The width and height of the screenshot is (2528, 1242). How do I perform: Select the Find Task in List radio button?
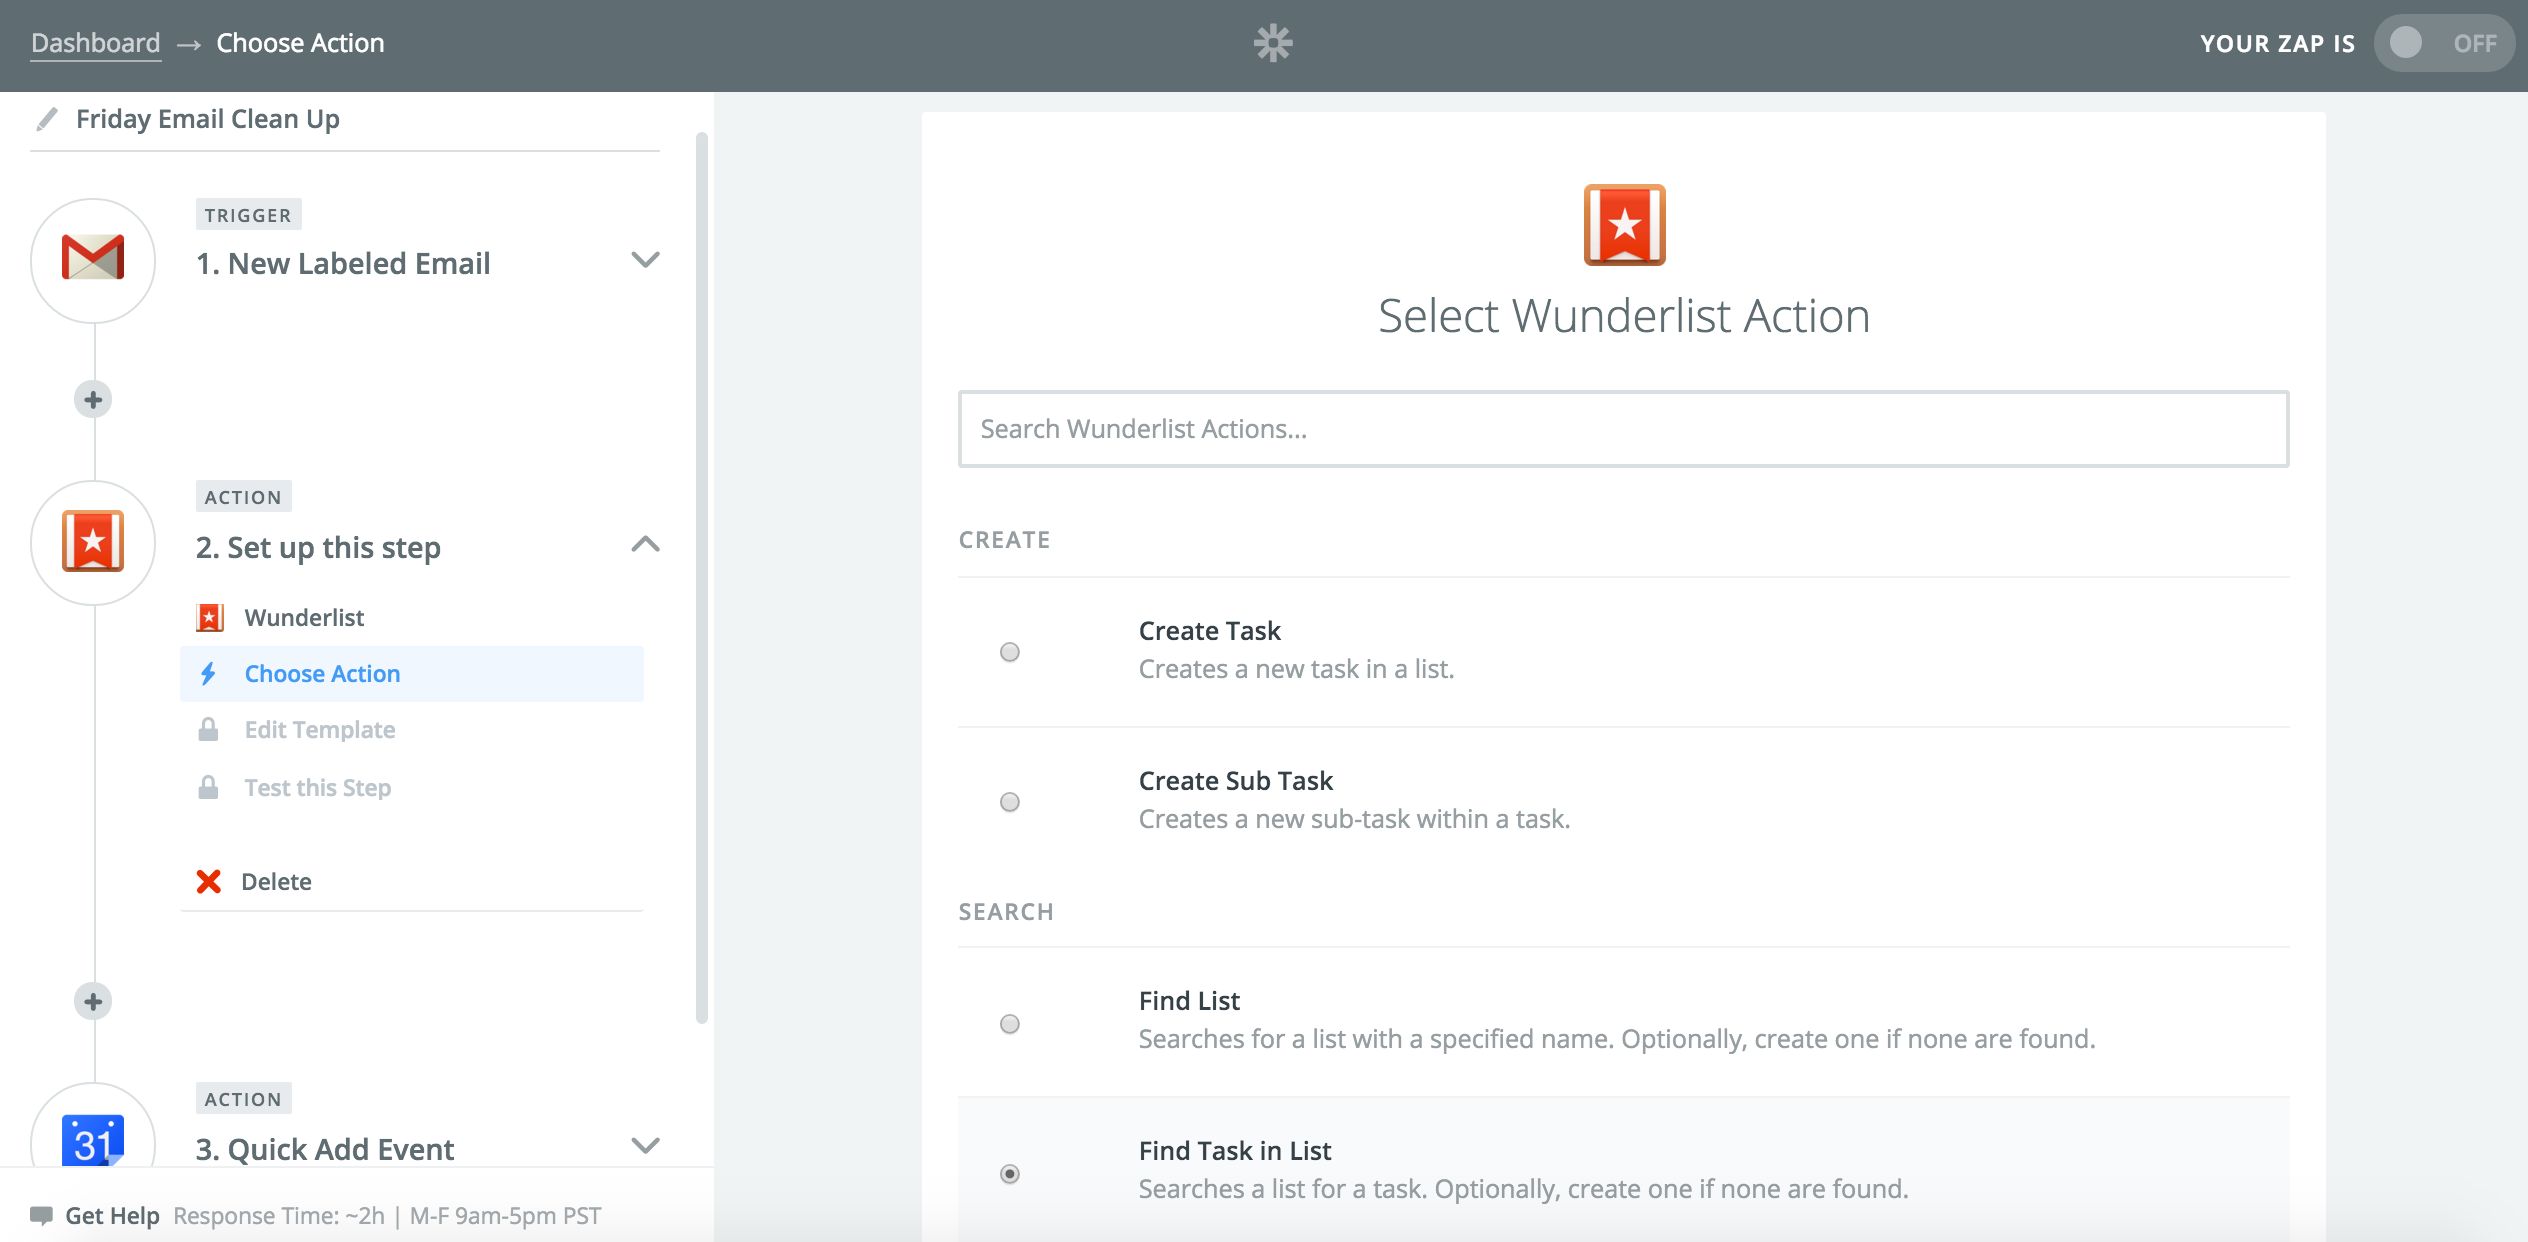[x=1010, y=1174]
